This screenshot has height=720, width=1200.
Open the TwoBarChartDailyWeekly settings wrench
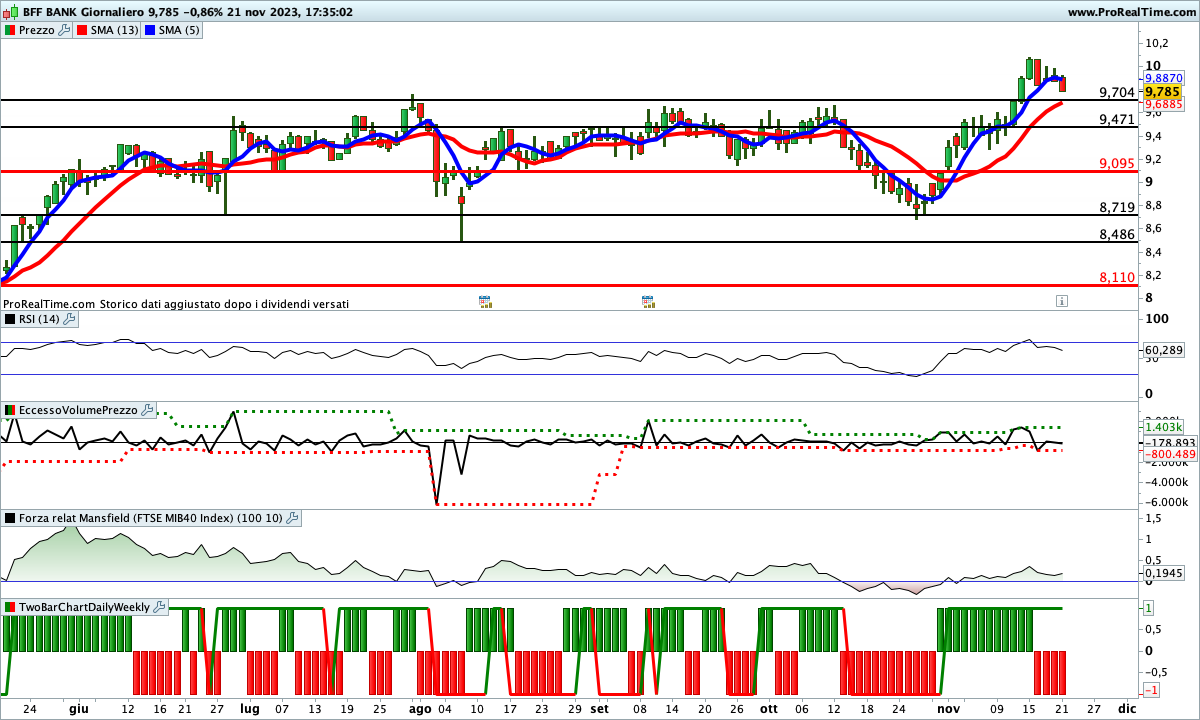(160, 607)
